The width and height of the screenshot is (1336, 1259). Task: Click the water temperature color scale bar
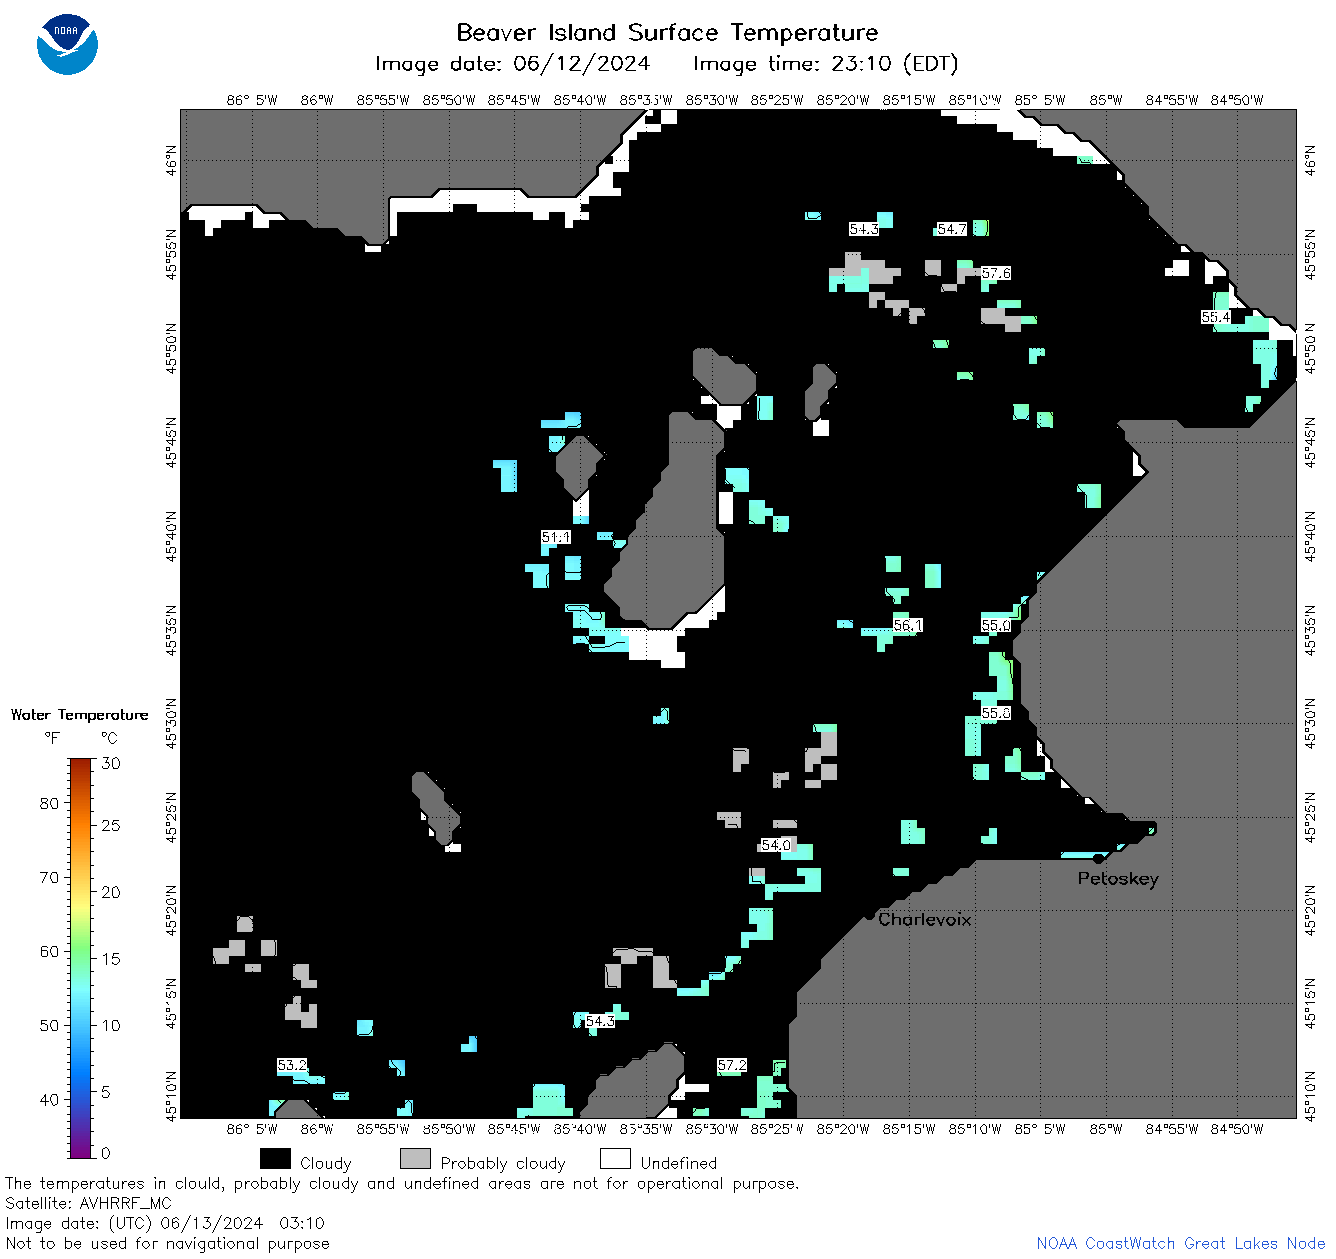[x=81, y=958]
